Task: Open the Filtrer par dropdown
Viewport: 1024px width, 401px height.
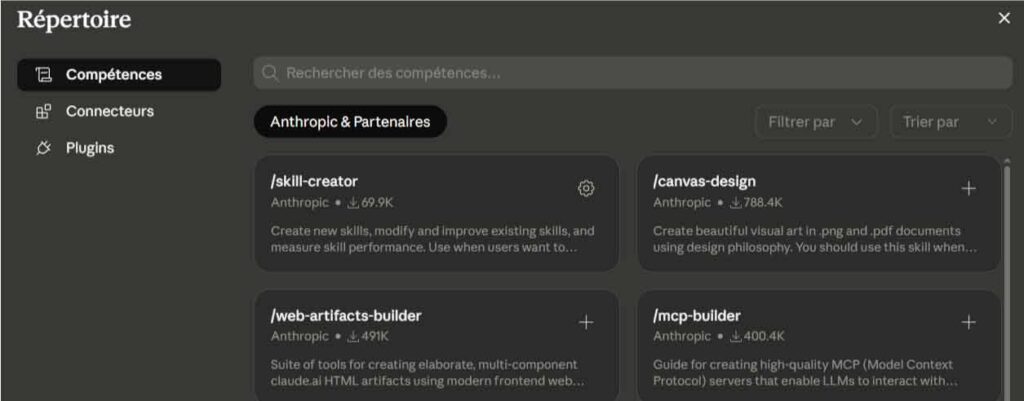Action: pyautogui.click(x=816, y=122)
